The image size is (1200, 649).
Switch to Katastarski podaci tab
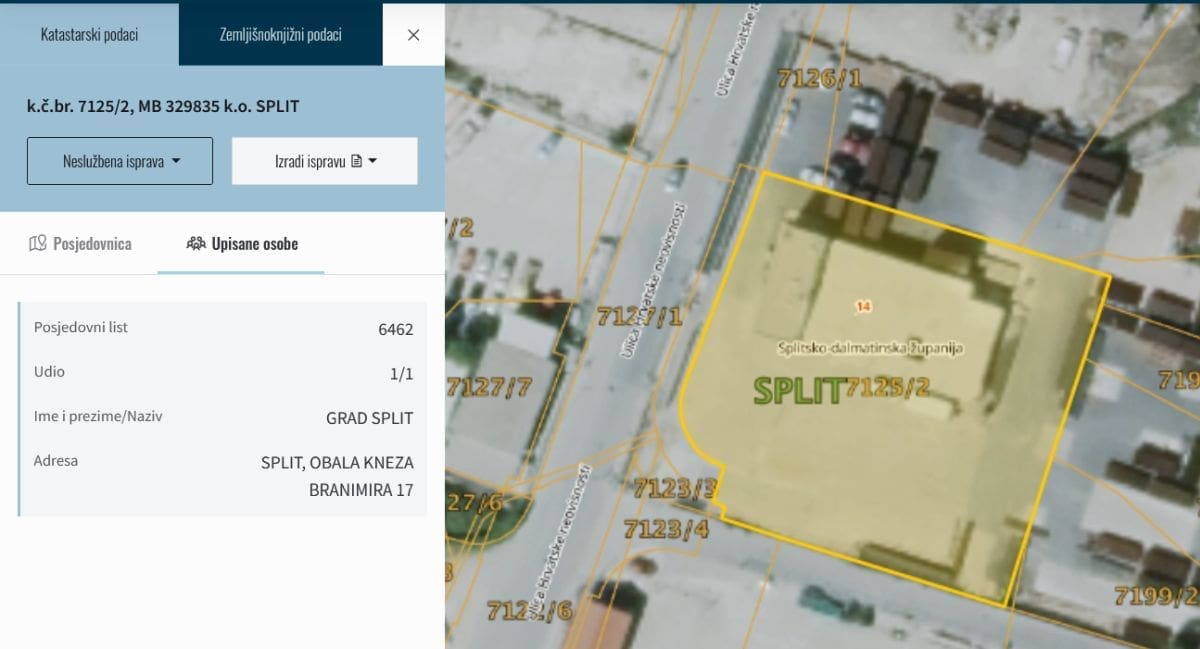89,34
